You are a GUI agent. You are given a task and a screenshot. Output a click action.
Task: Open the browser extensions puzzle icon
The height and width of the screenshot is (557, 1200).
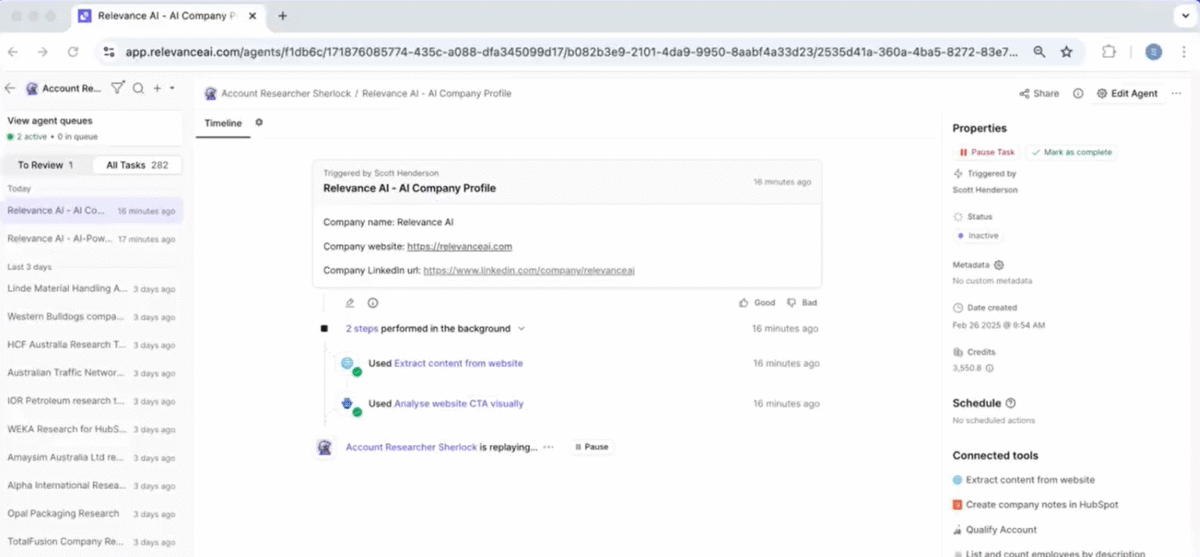1109,52
